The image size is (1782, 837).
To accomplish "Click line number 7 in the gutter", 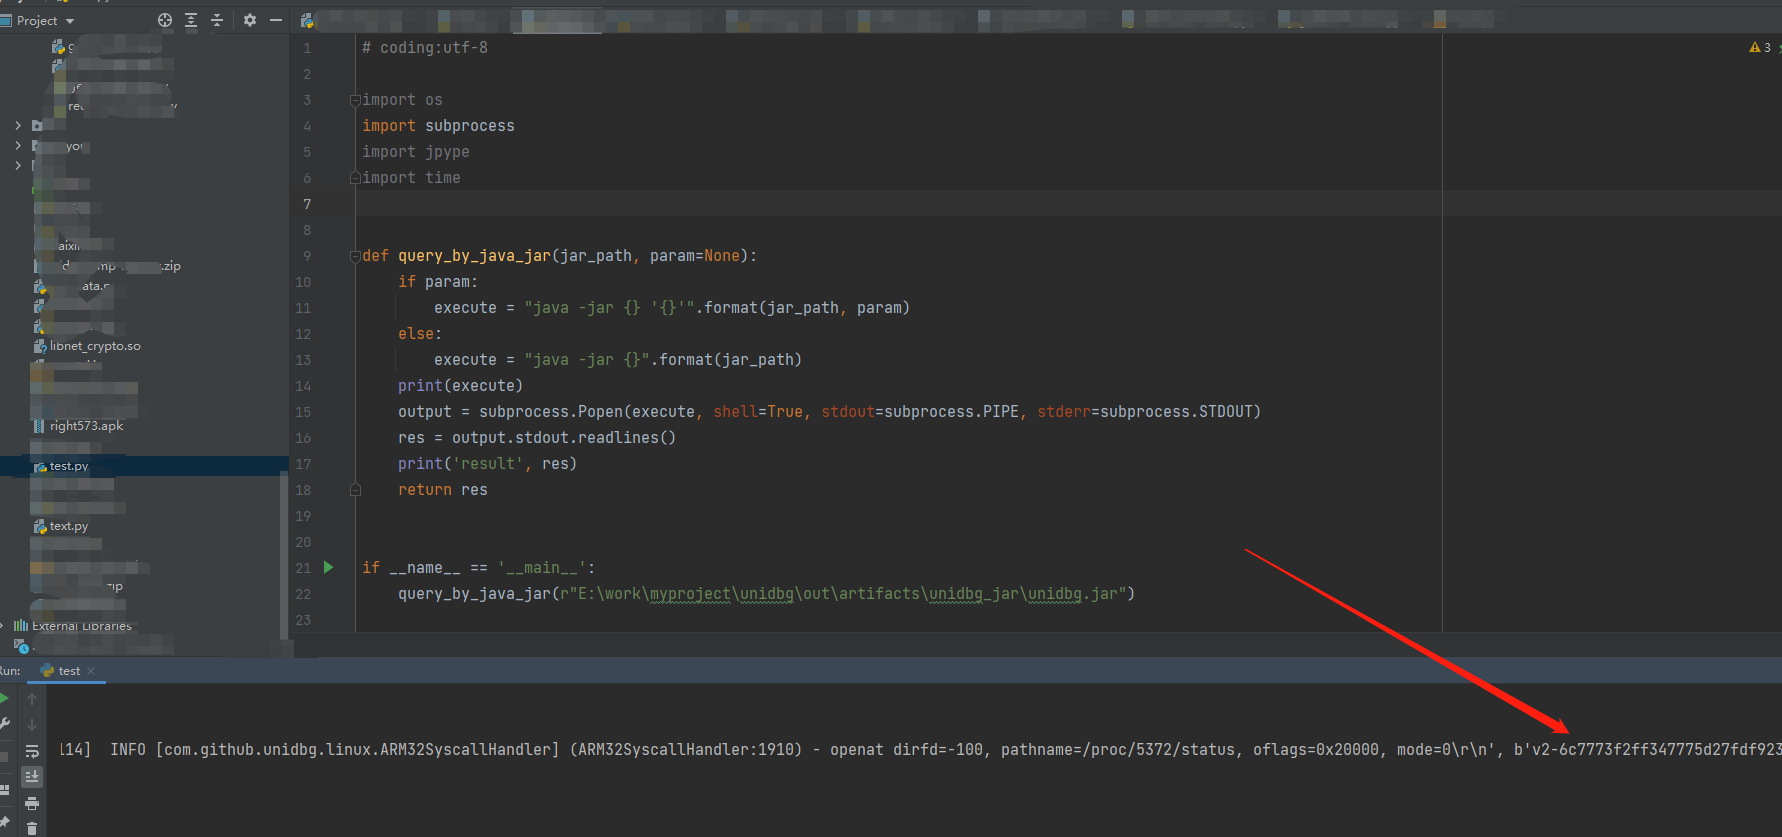I will [307, 204].
